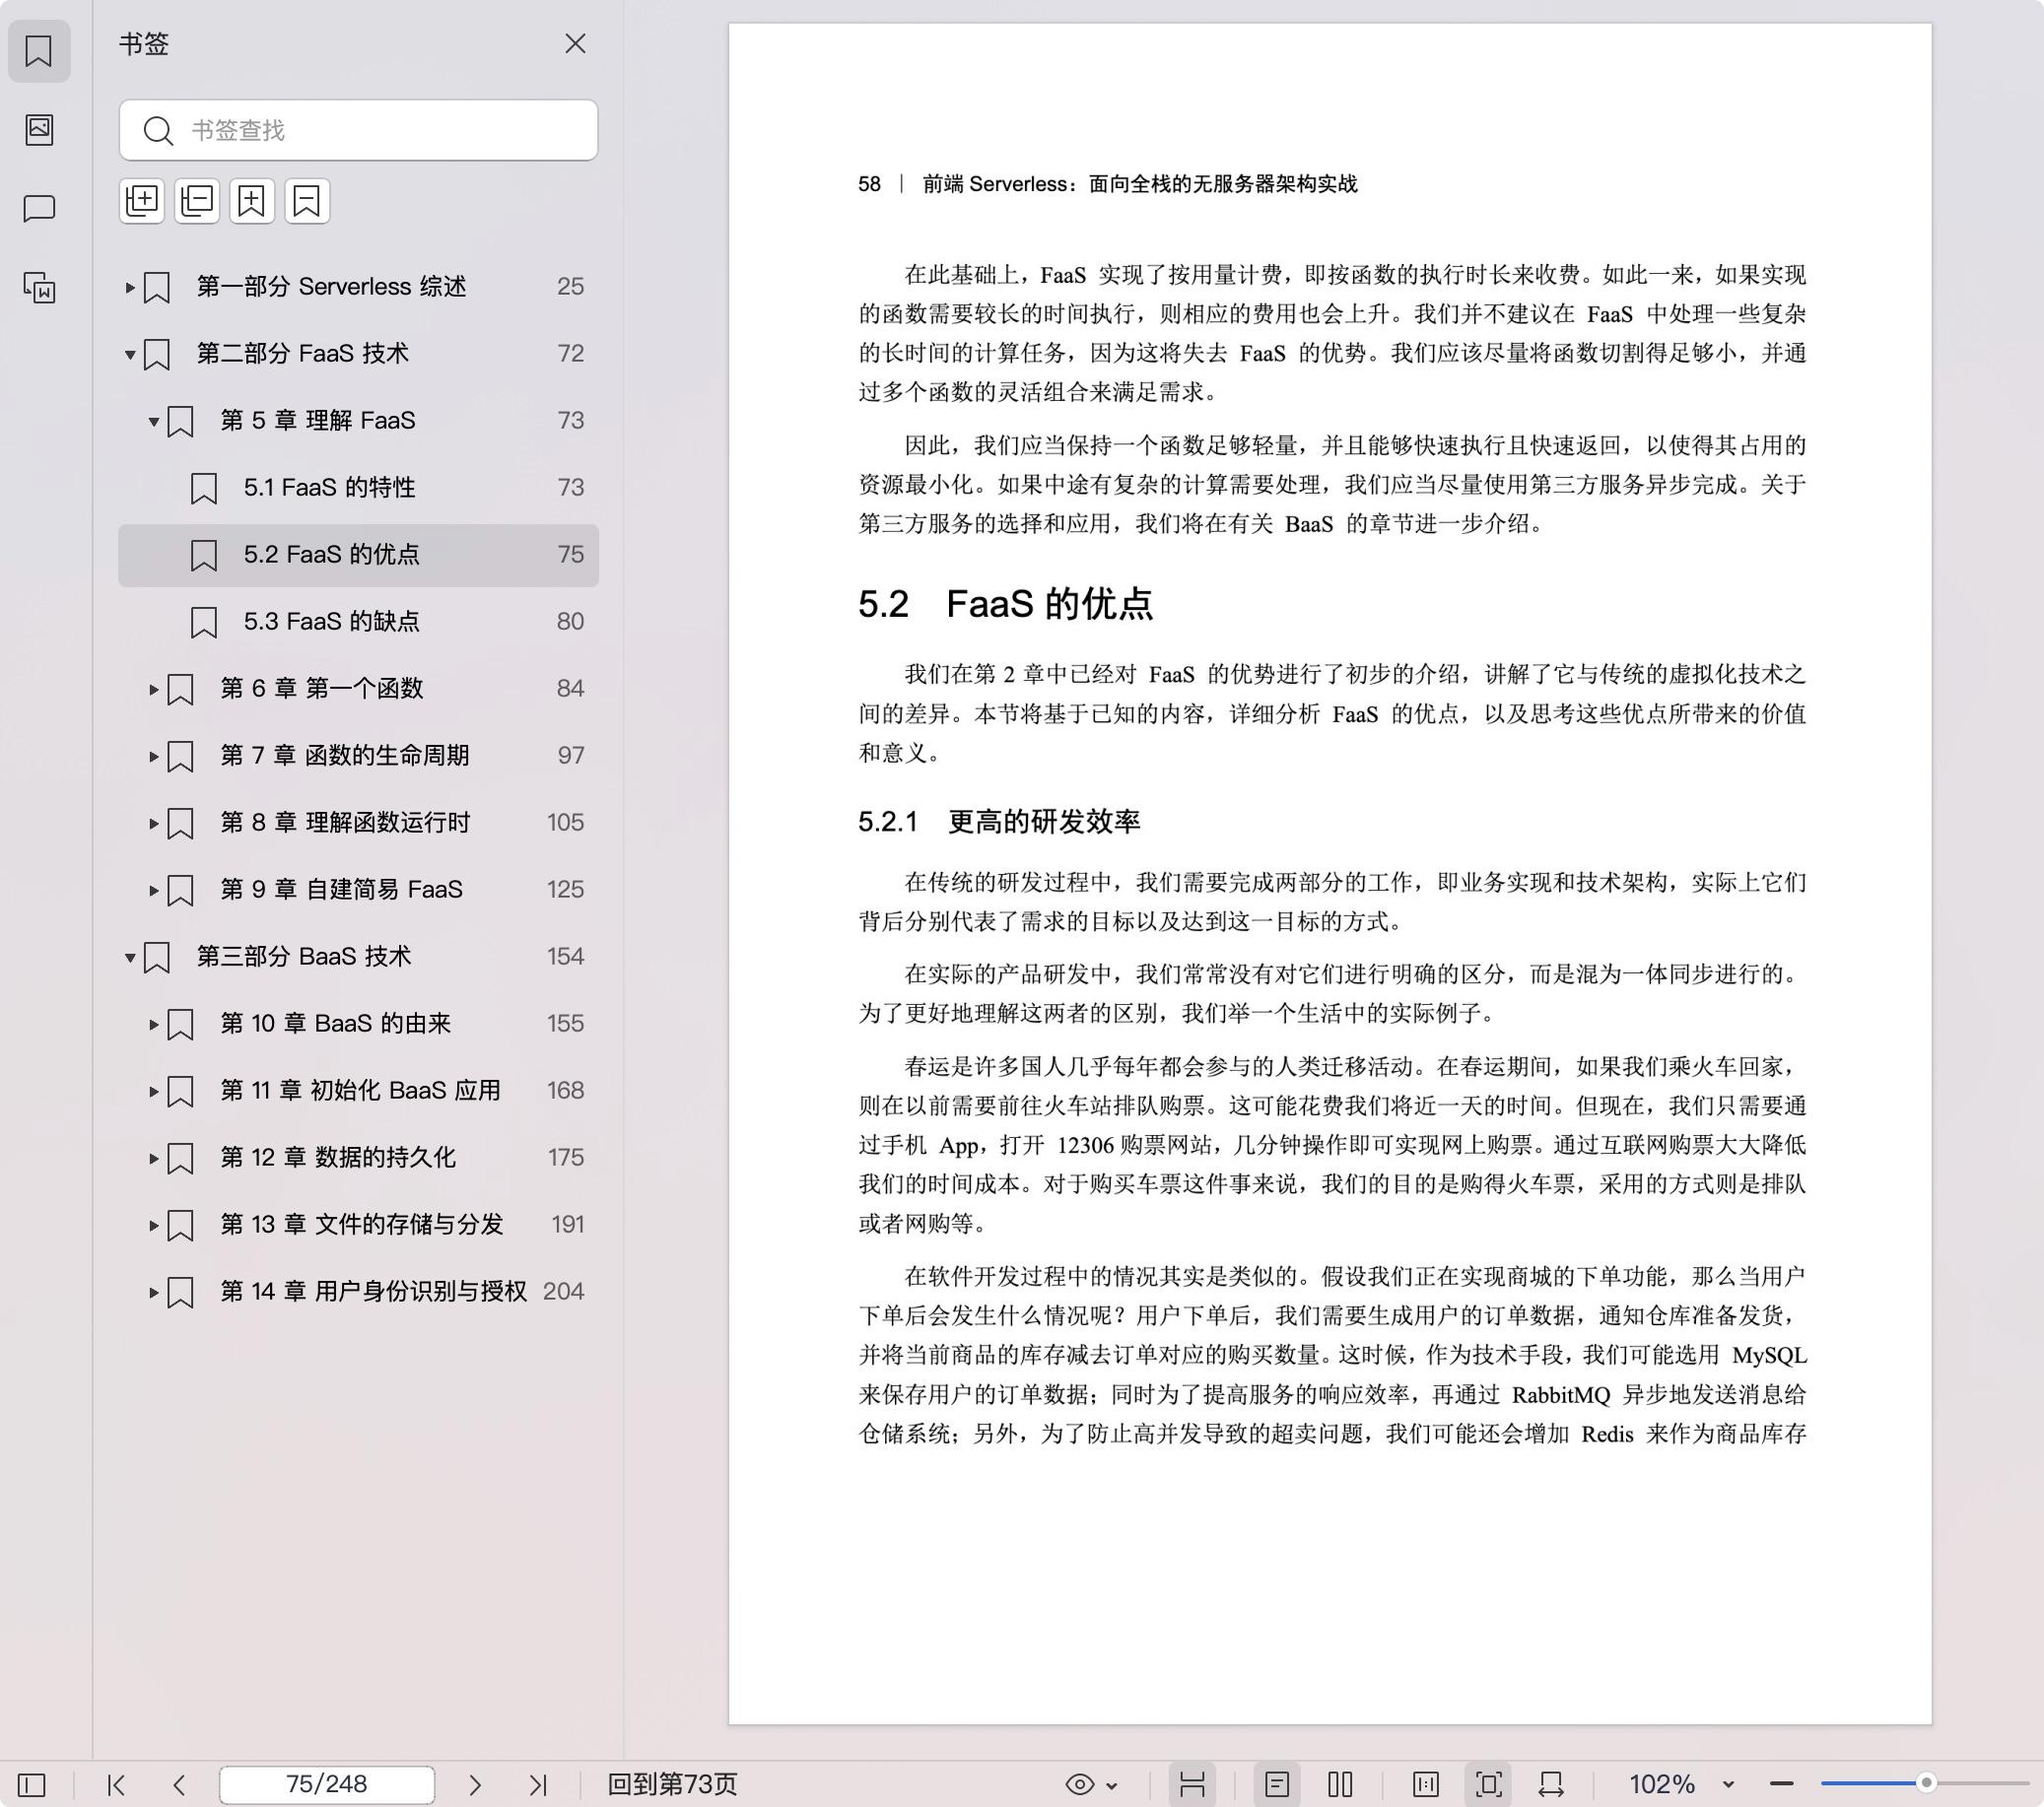
Task: Open the eye protection mode dropdown
Action: pos(1091,1785)
